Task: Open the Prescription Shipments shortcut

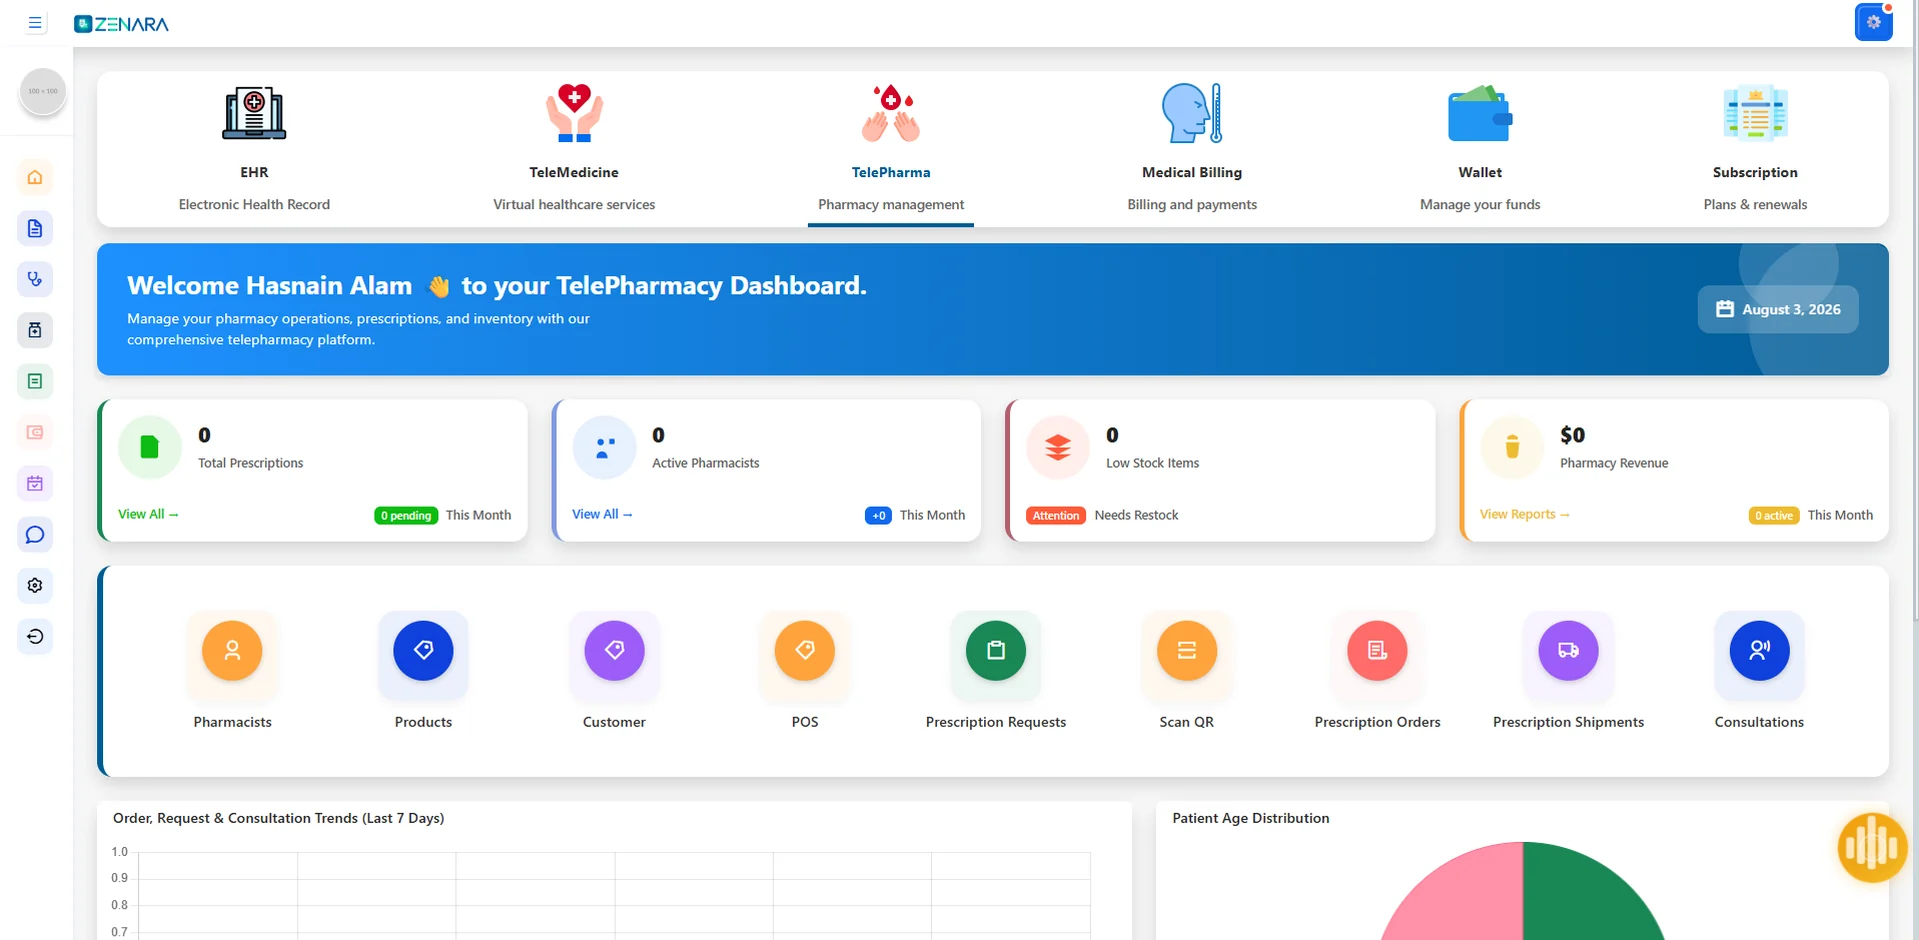Action: [1568, 651]
